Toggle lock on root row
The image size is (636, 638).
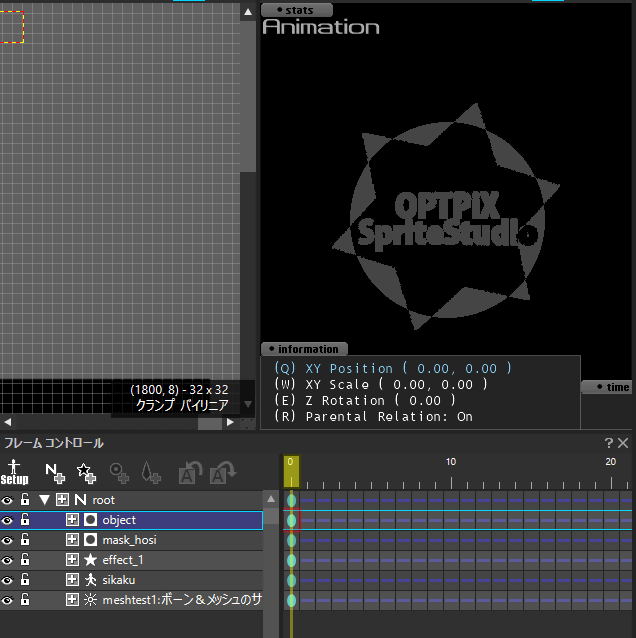[25, 499]
